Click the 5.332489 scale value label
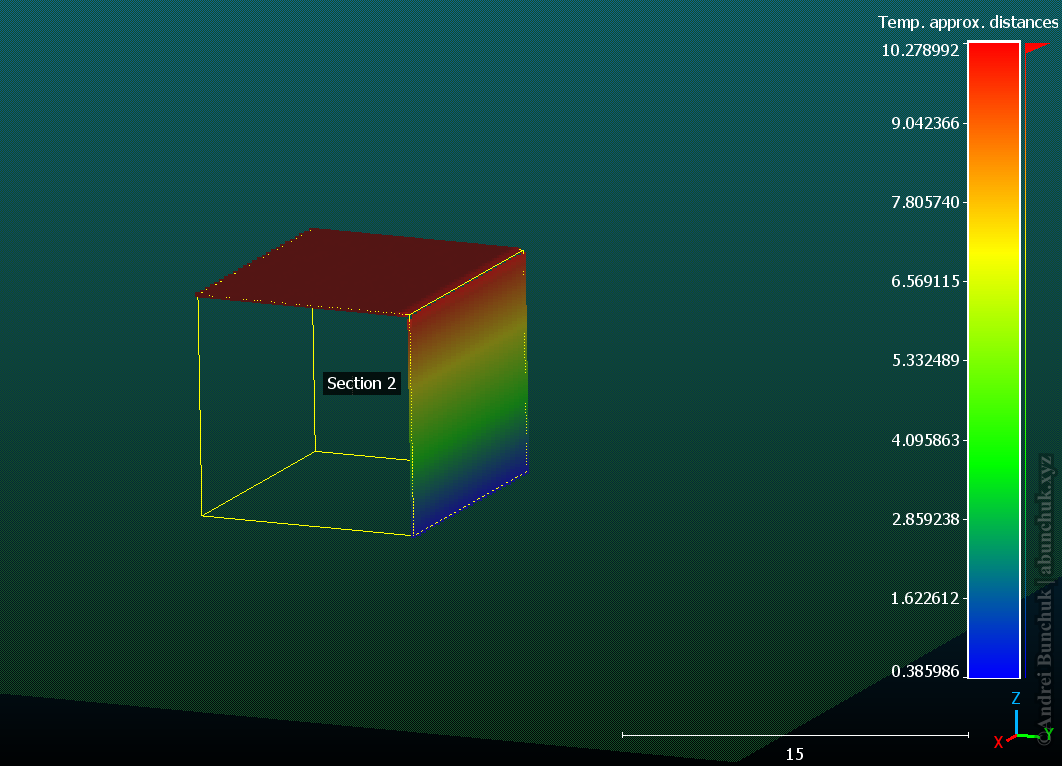The image size is (1062, 766). coord(925,360)
